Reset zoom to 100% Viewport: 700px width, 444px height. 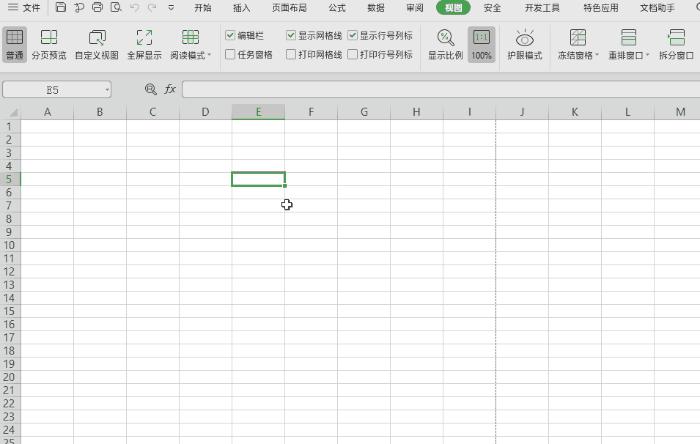pos(481,44)
